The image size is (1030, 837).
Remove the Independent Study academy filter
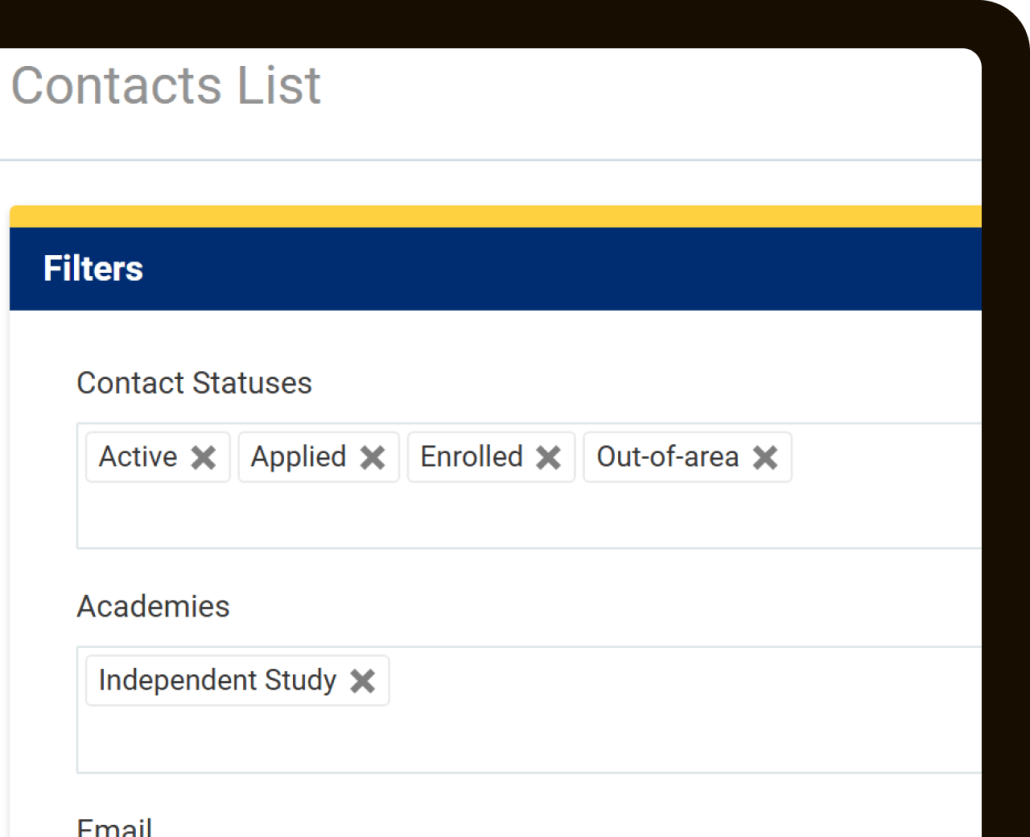tap(362, 681)
